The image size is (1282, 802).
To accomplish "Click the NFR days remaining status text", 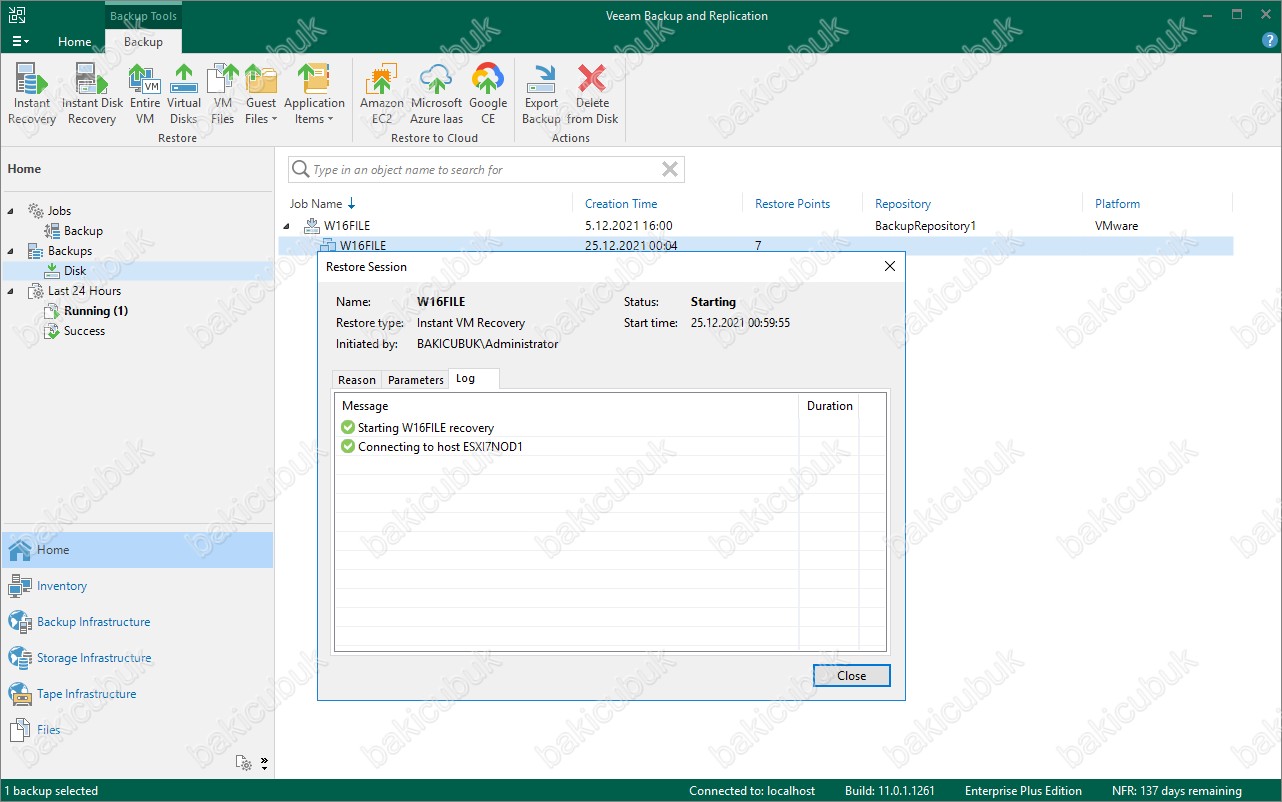I will (1176, 791).
